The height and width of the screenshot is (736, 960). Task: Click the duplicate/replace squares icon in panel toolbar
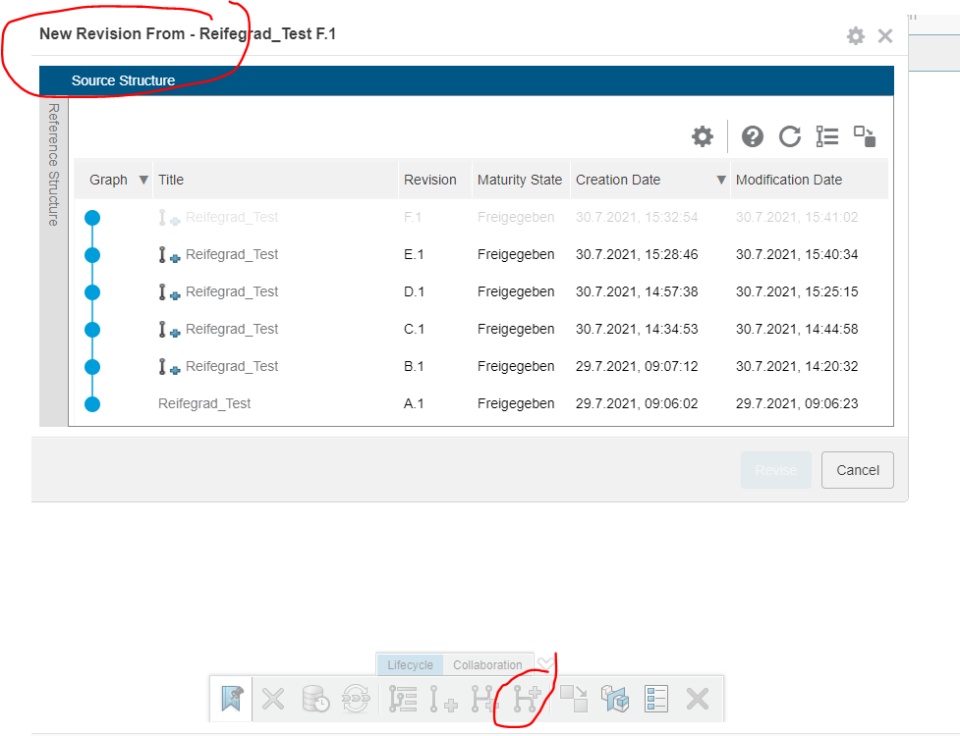864,136
